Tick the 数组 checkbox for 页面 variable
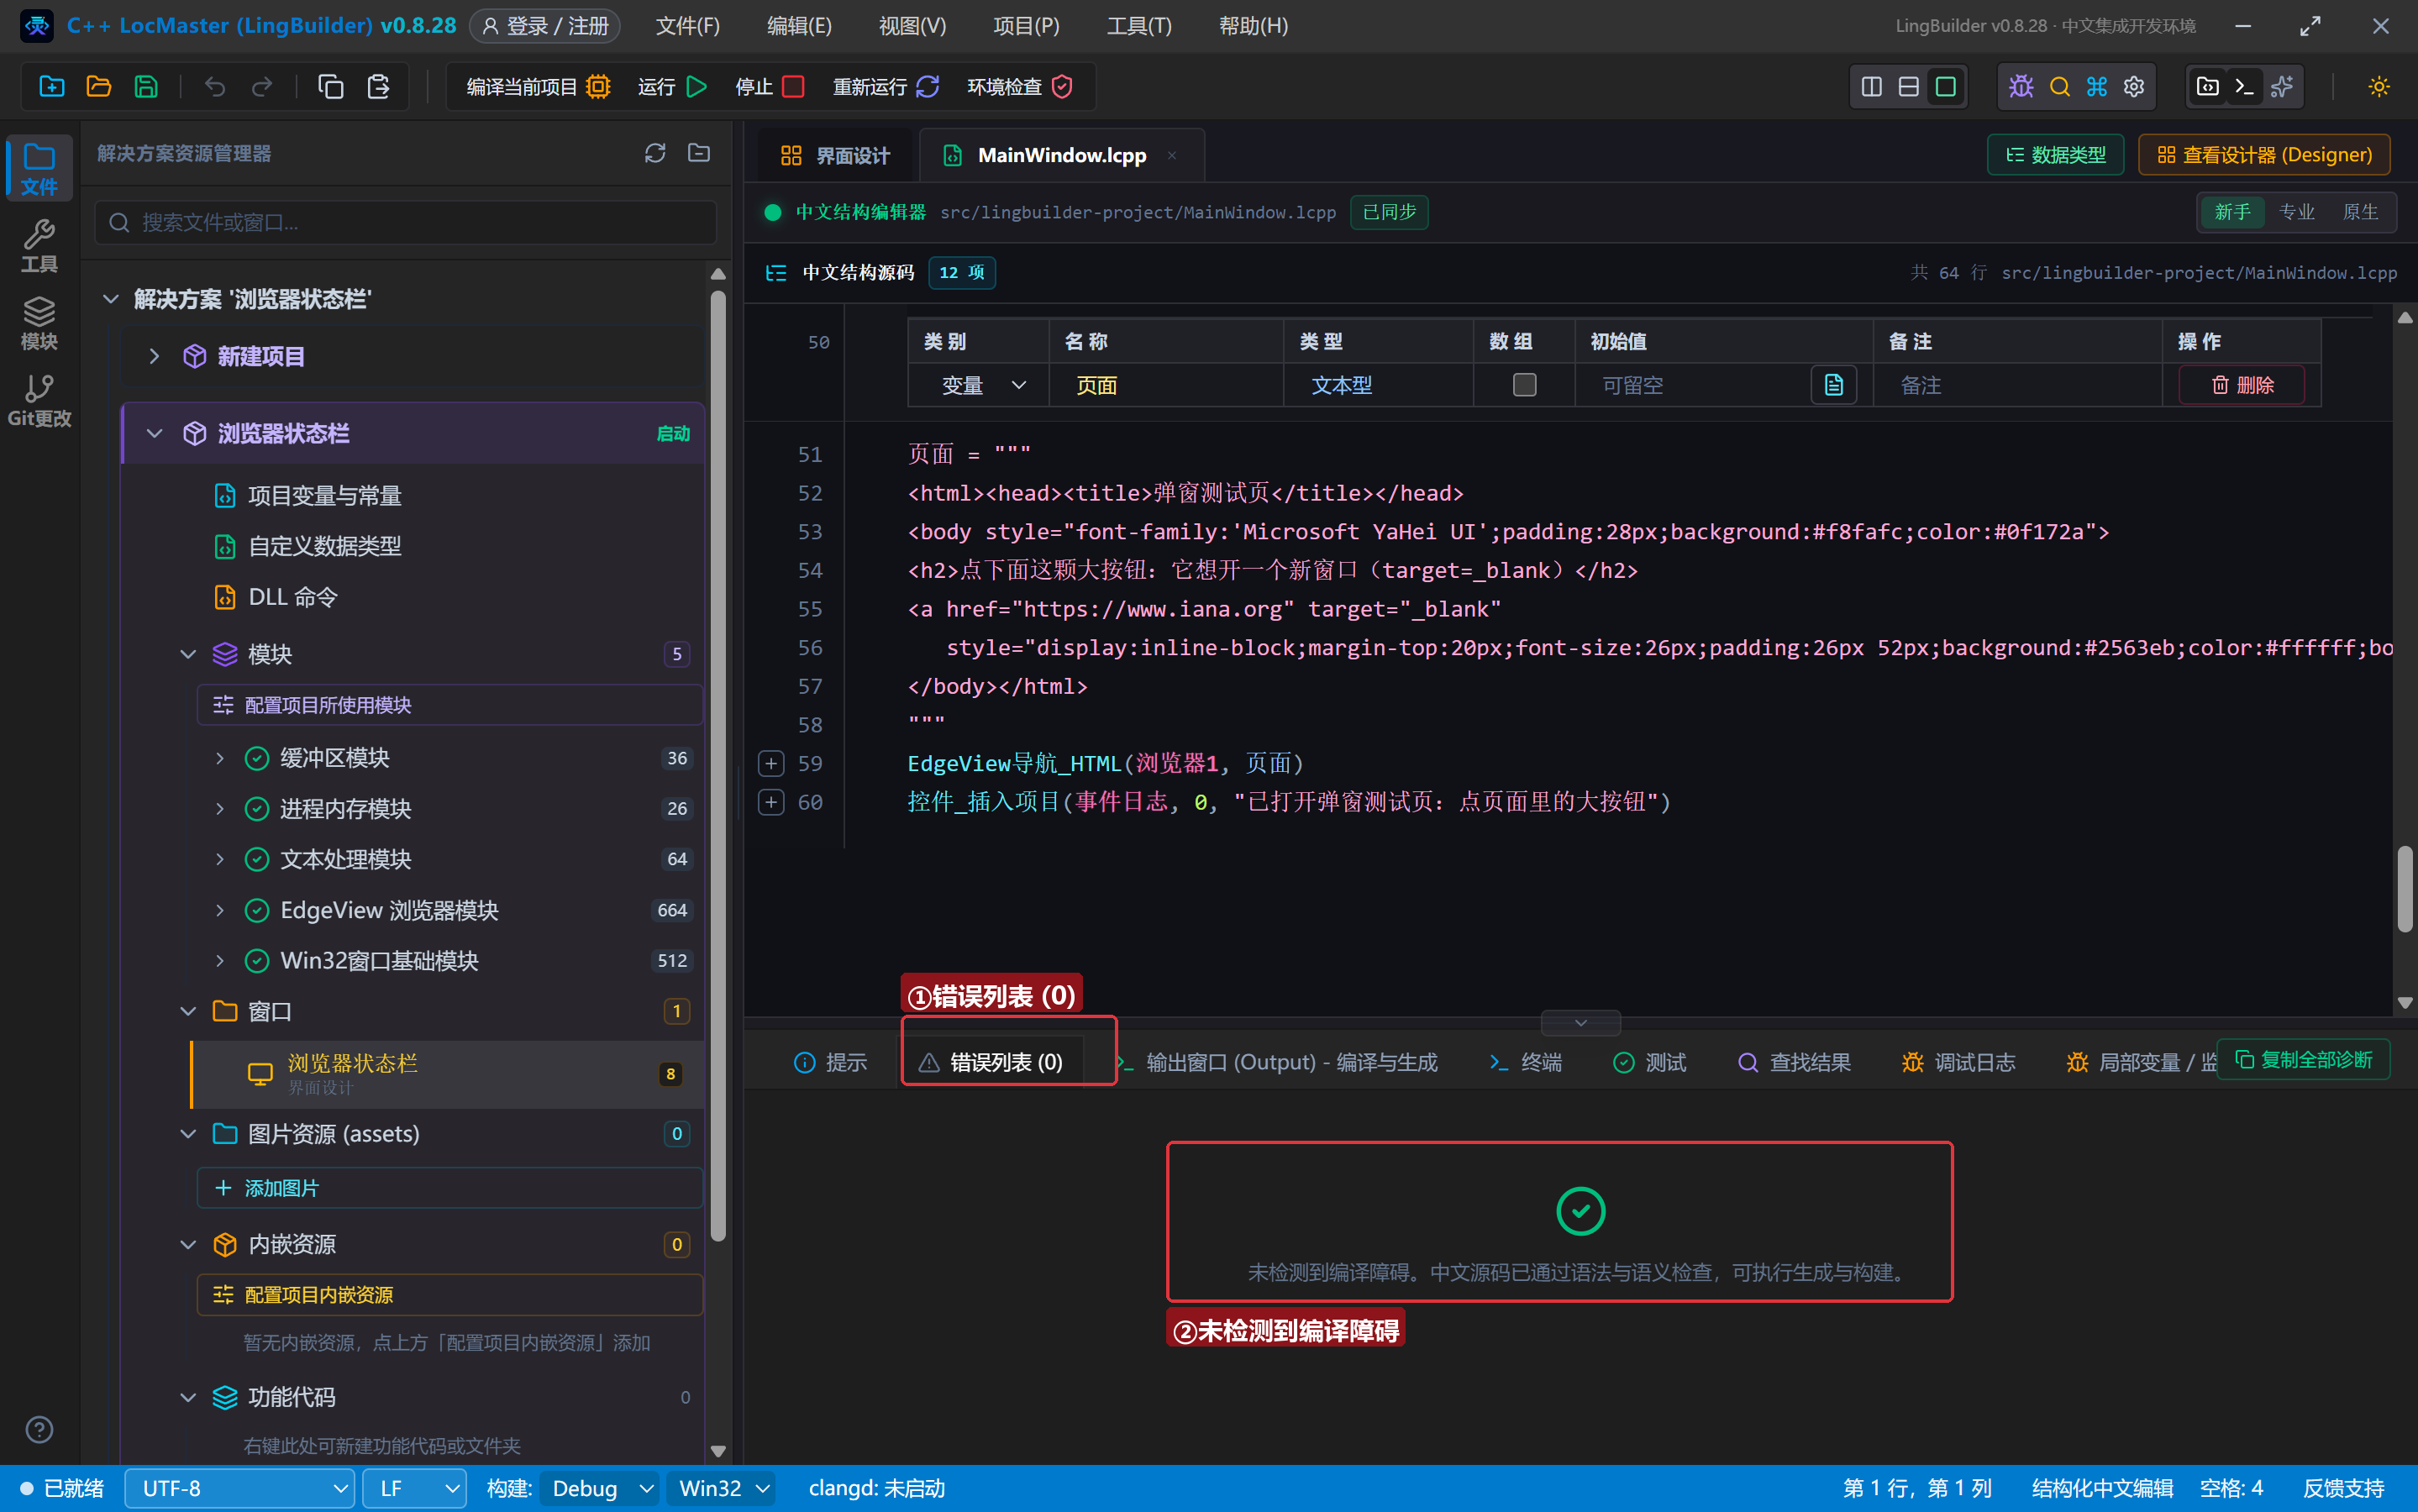 [1524, 385]
